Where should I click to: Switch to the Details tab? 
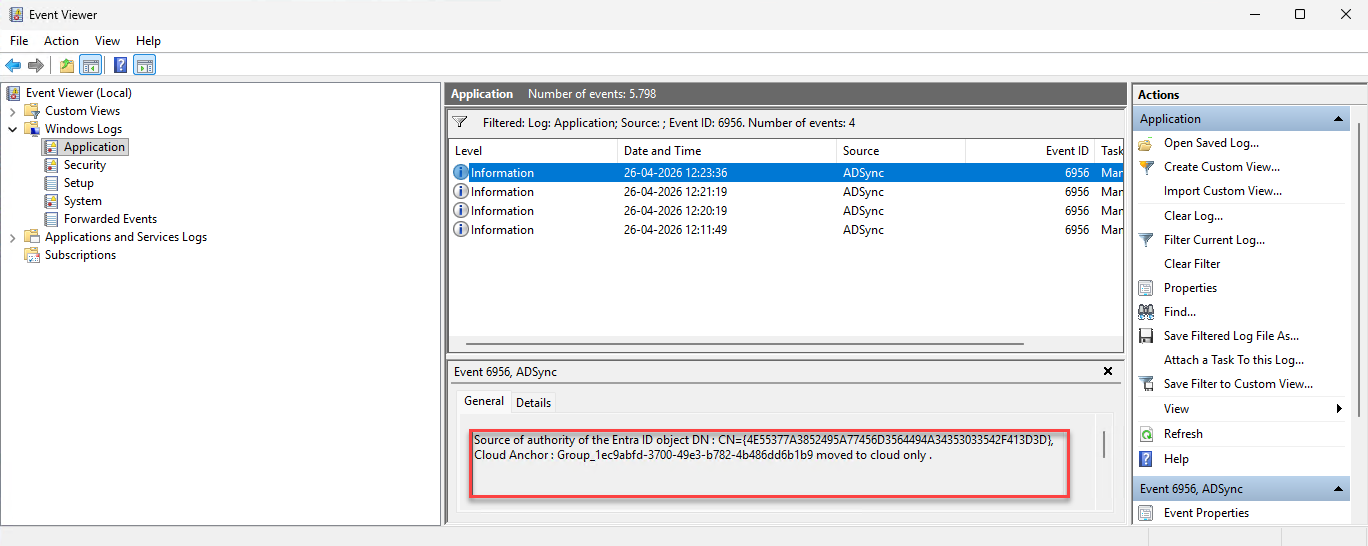(533, 402)
